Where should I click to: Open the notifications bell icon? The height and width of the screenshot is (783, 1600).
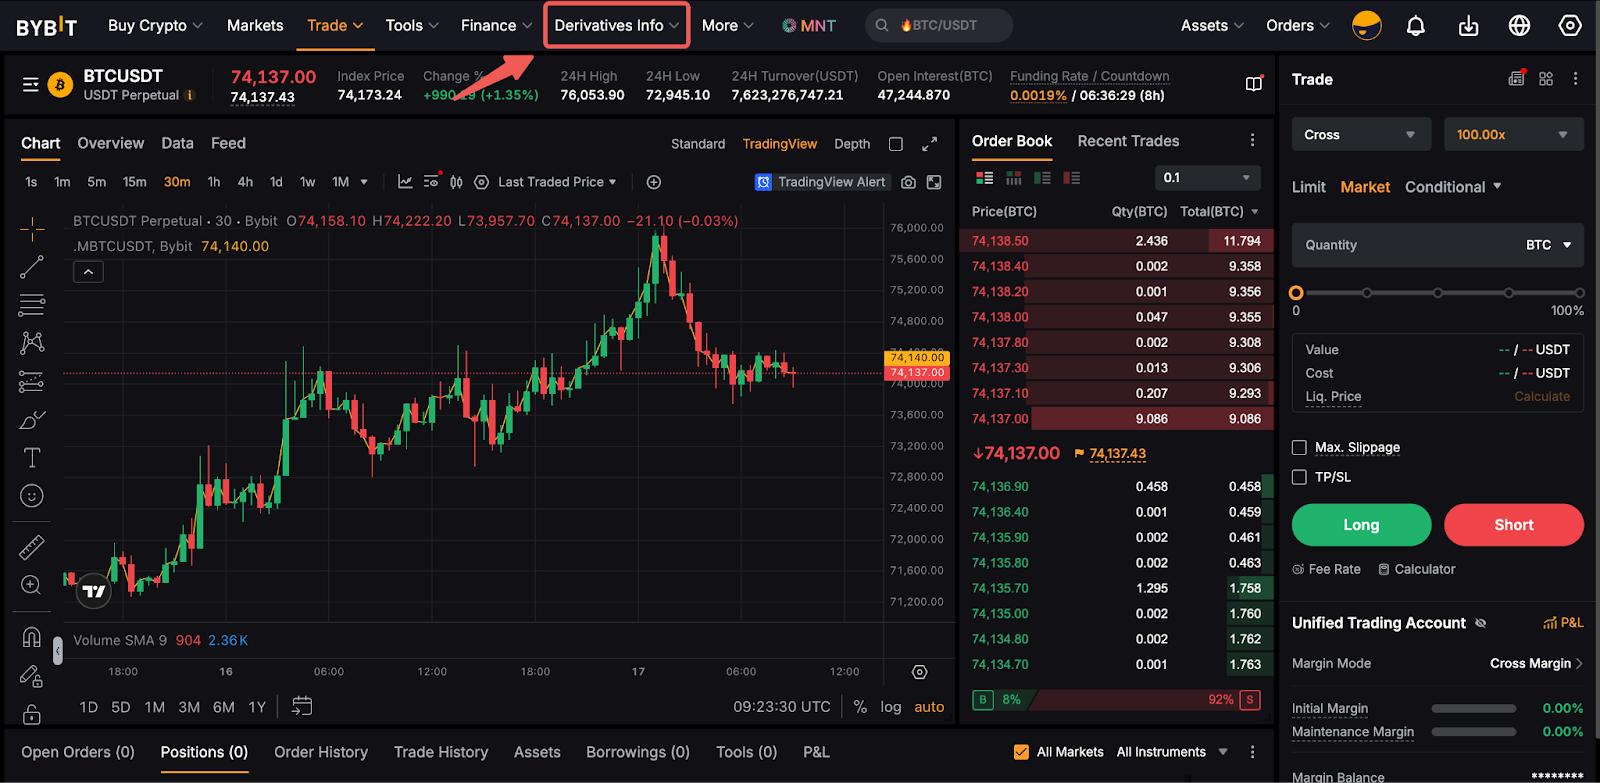[1415, 26]
